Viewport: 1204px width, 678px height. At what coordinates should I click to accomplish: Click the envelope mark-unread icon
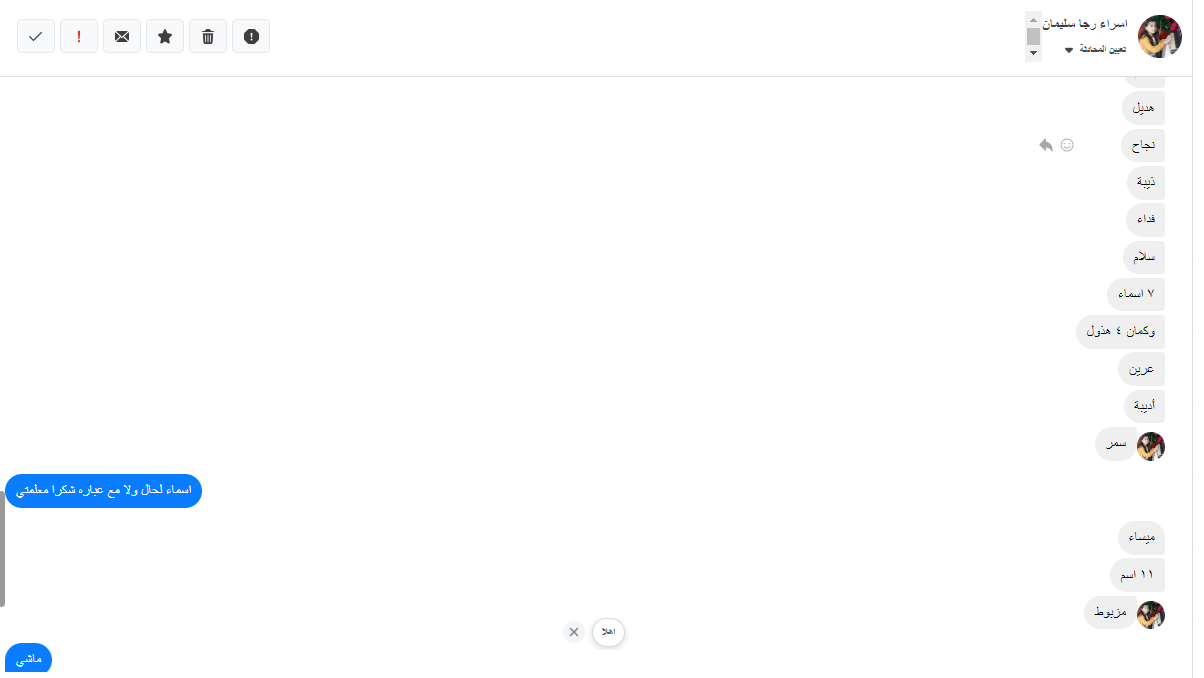122,36
